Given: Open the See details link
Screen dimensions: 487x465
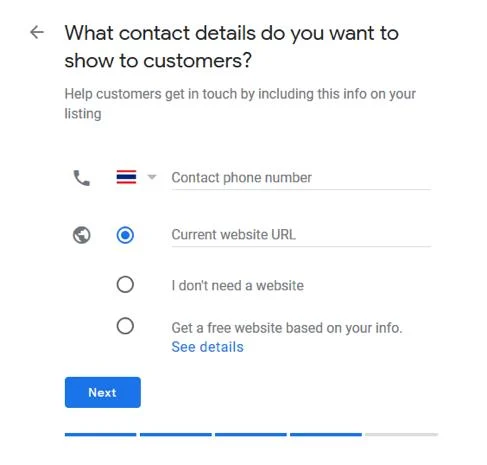Looking at the screenshot, I should (207, 347).
